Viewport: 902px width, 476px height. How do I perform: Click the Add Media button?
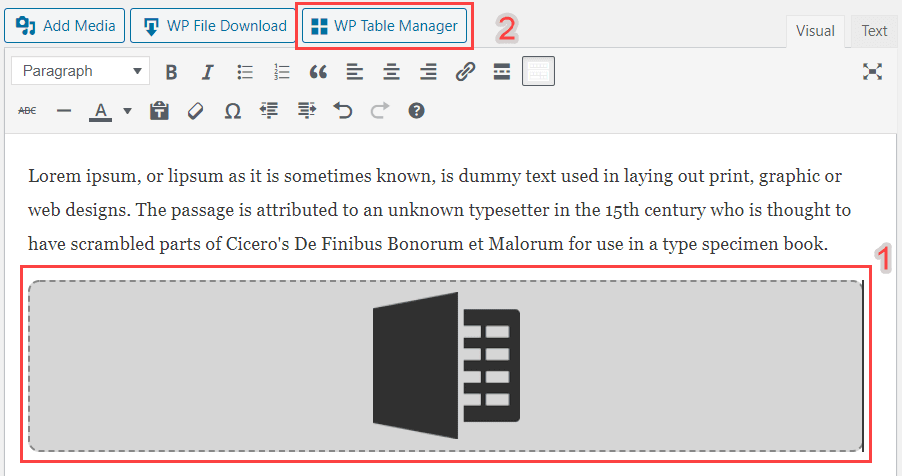point(65,26)
